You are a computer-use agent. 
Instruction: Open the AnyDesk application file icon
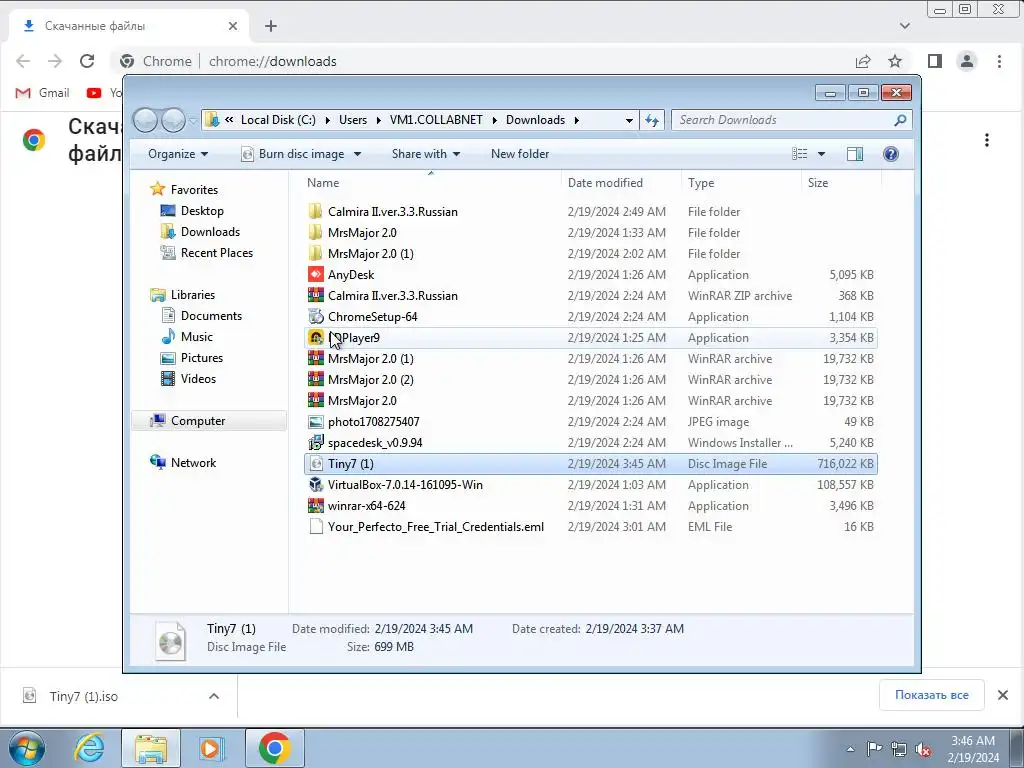coord(316,274)
